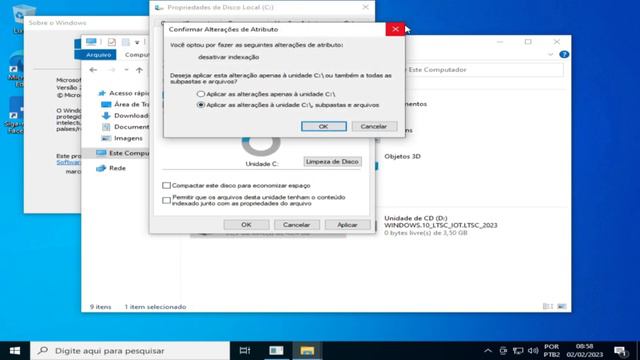This screenshot has height=360, width=640.
Task: Open clock and date 08:58 in taskbar
Action: (x=585, y=351)
